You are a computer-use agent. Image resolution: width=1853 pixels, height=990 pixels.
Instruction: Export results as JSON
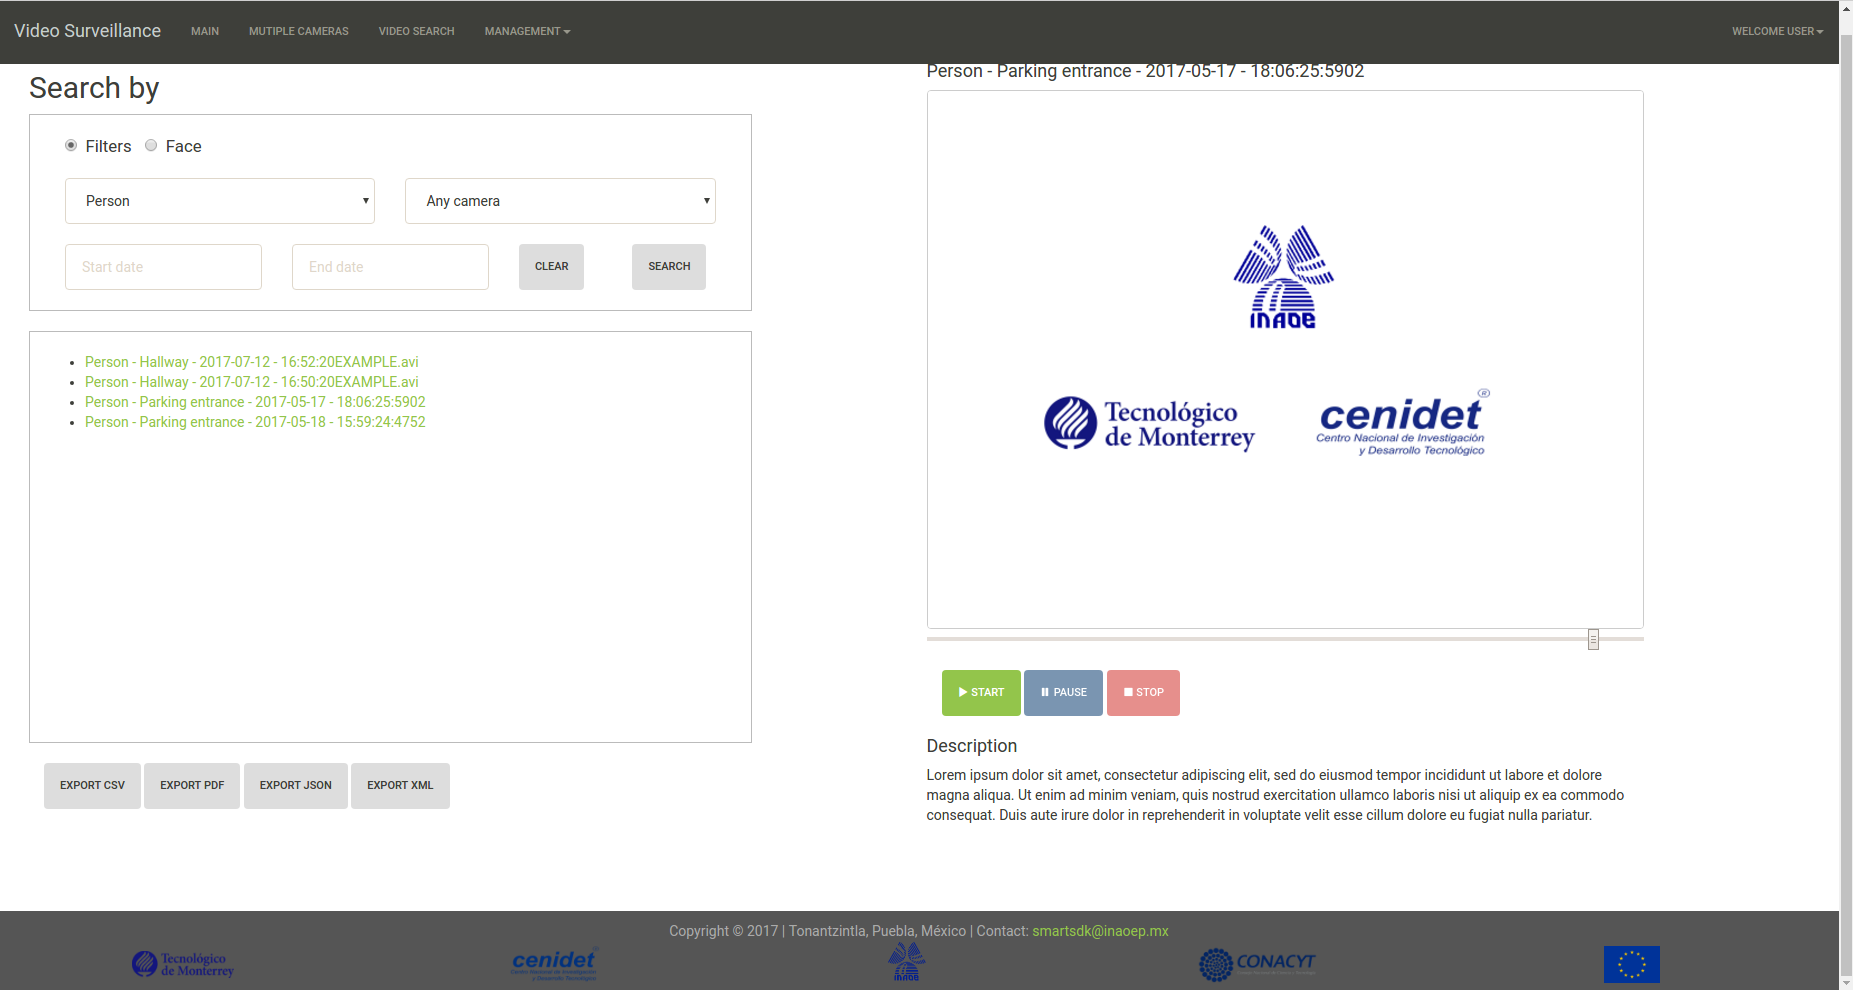pyautogui.click(x=296, y=786)
